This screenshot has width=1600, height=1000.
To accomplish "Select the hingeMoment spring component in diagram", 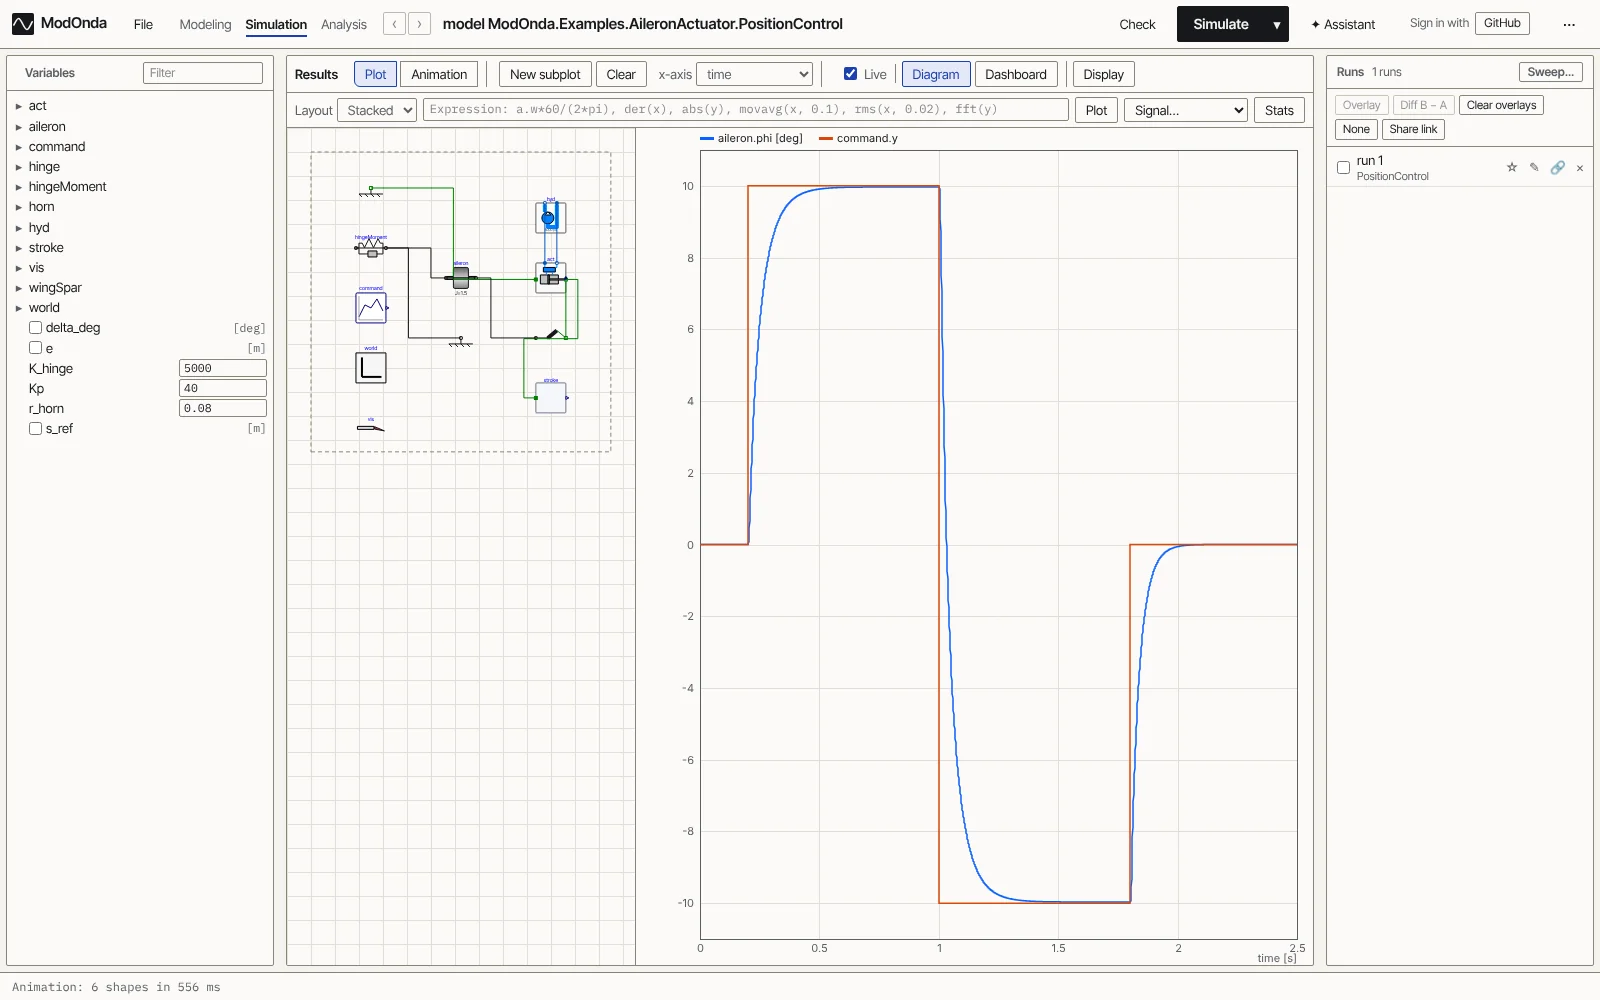I will pos(371,247).
